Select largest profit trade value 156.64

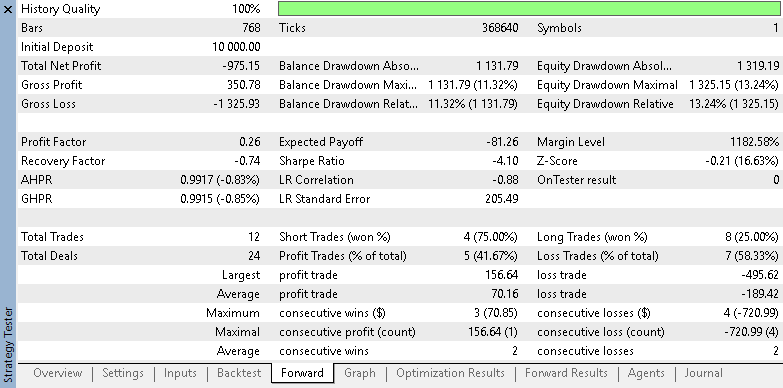point(501,275)
